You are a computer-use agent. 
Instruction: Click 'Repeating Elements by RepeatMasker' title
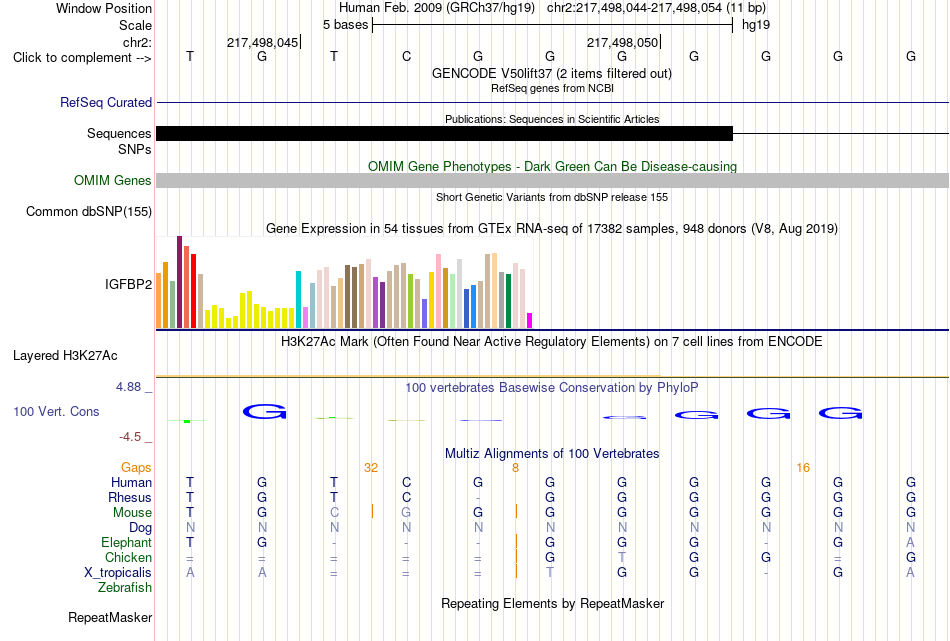[x=552, y=604]
